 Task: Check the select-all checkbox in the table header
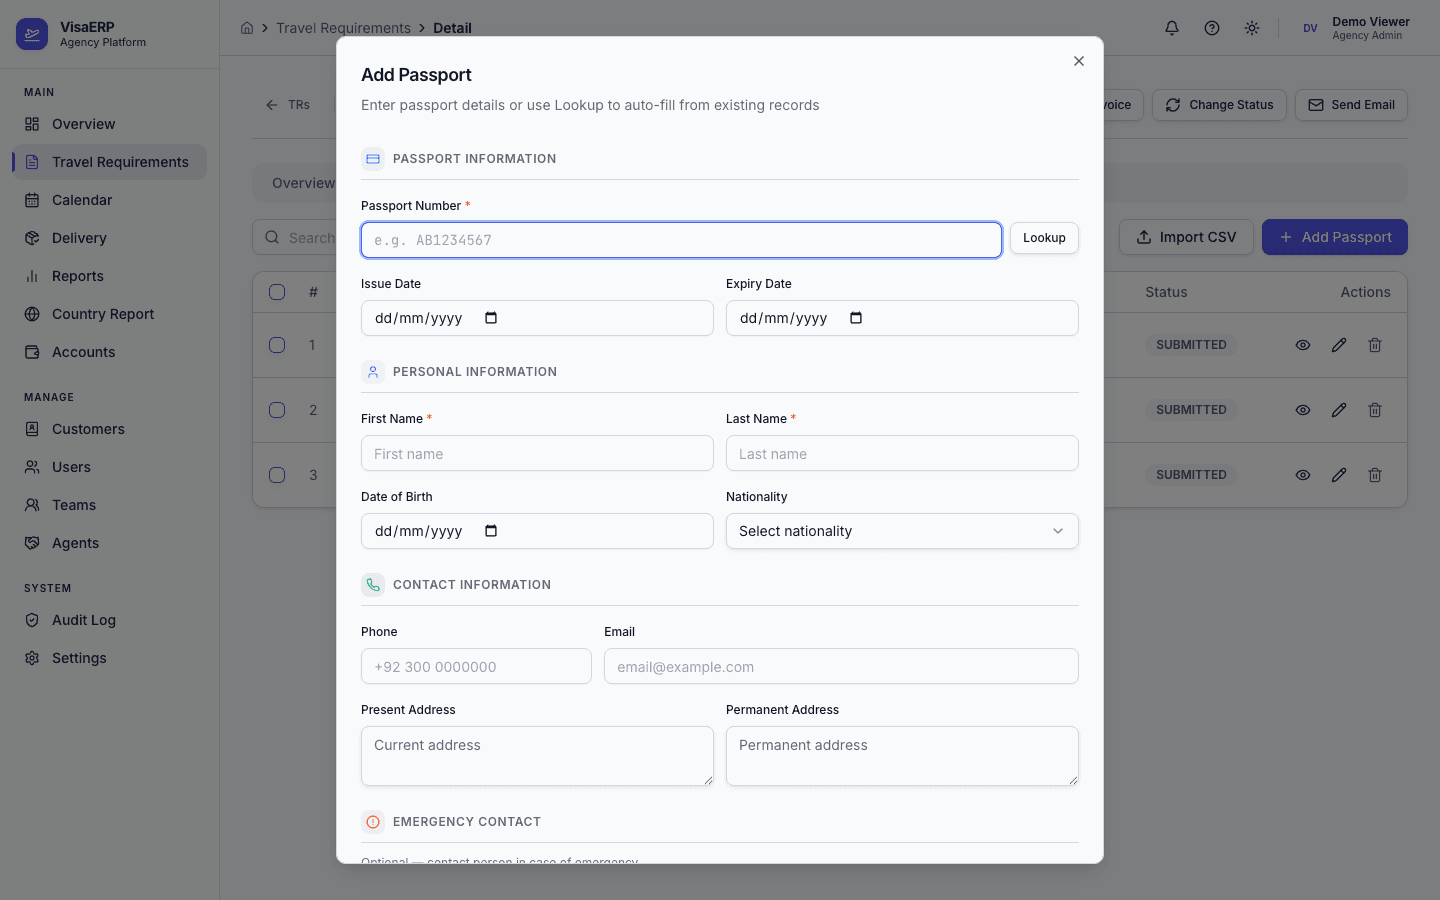coord(277,292)
